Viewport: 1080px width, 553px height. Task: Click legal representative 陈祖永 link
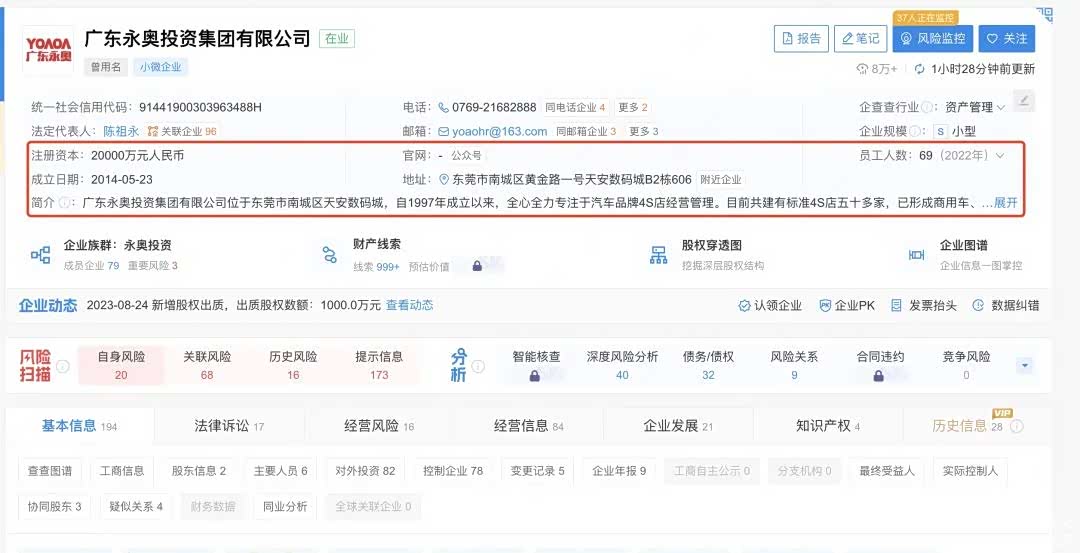coord(121,131)
